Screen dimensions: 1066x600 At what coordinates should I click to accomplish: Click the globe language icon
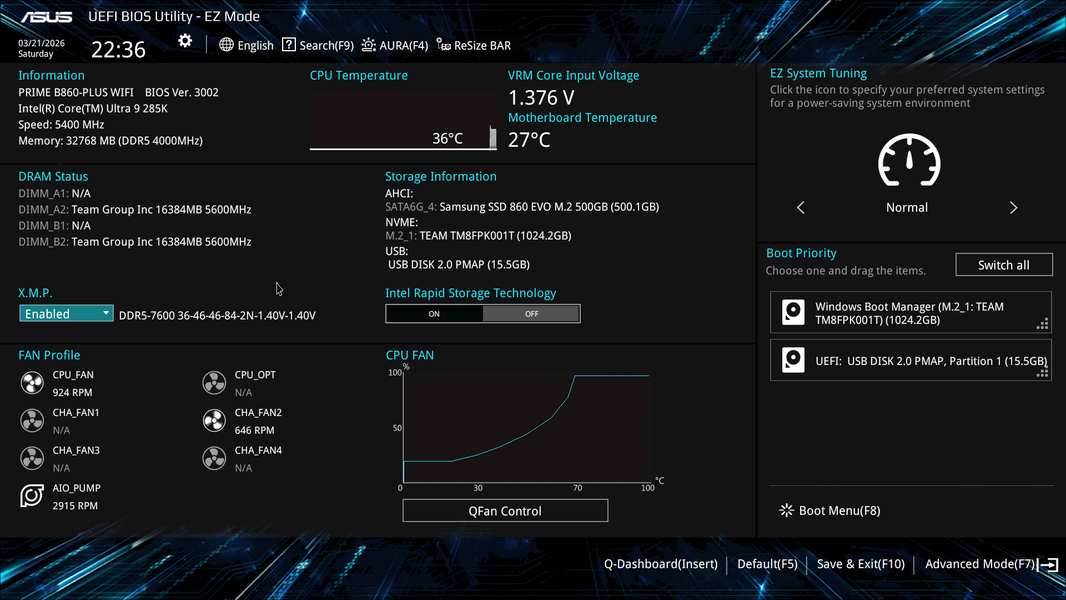(x=226, y=45)
